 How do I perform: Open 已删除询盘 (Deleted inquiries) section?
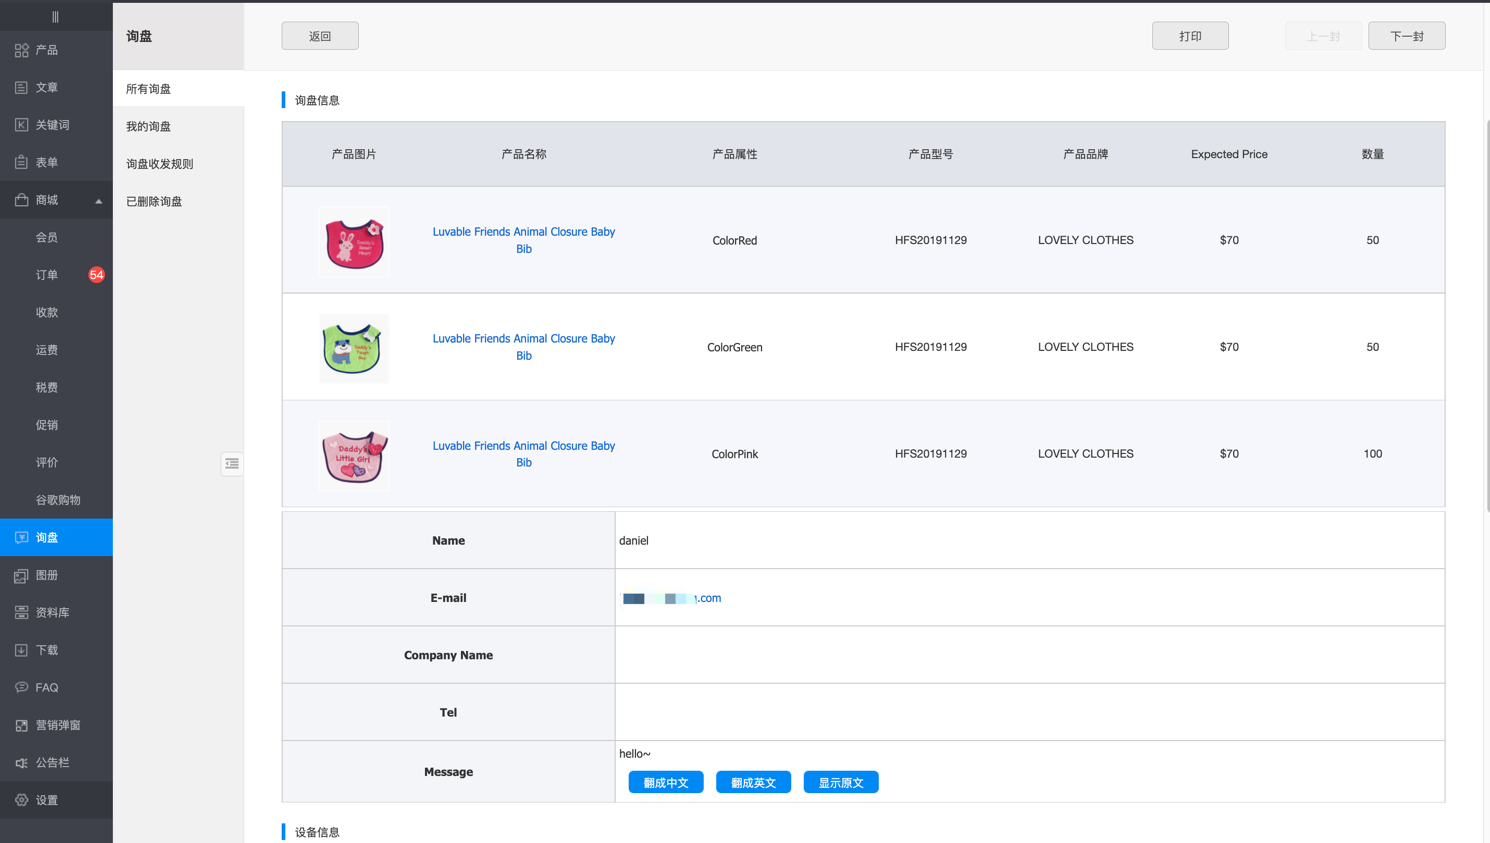[154, 202]
